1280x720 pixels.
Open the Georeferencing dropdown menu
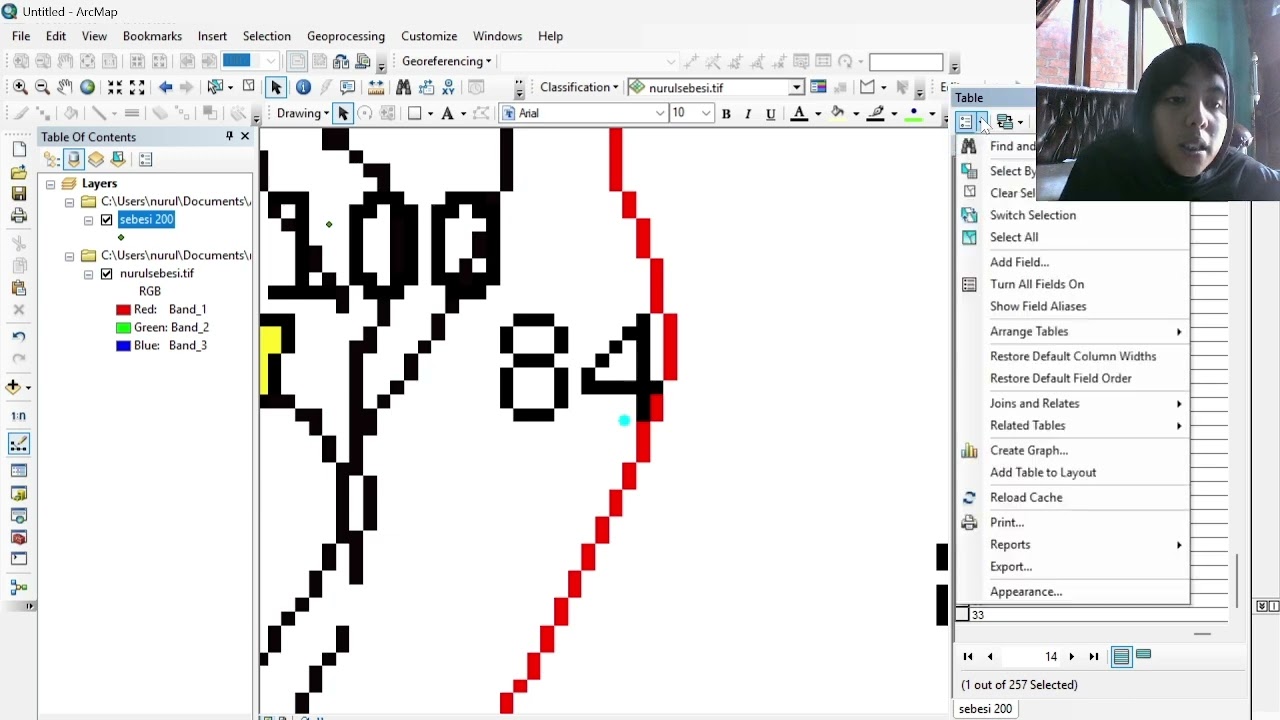446,61
